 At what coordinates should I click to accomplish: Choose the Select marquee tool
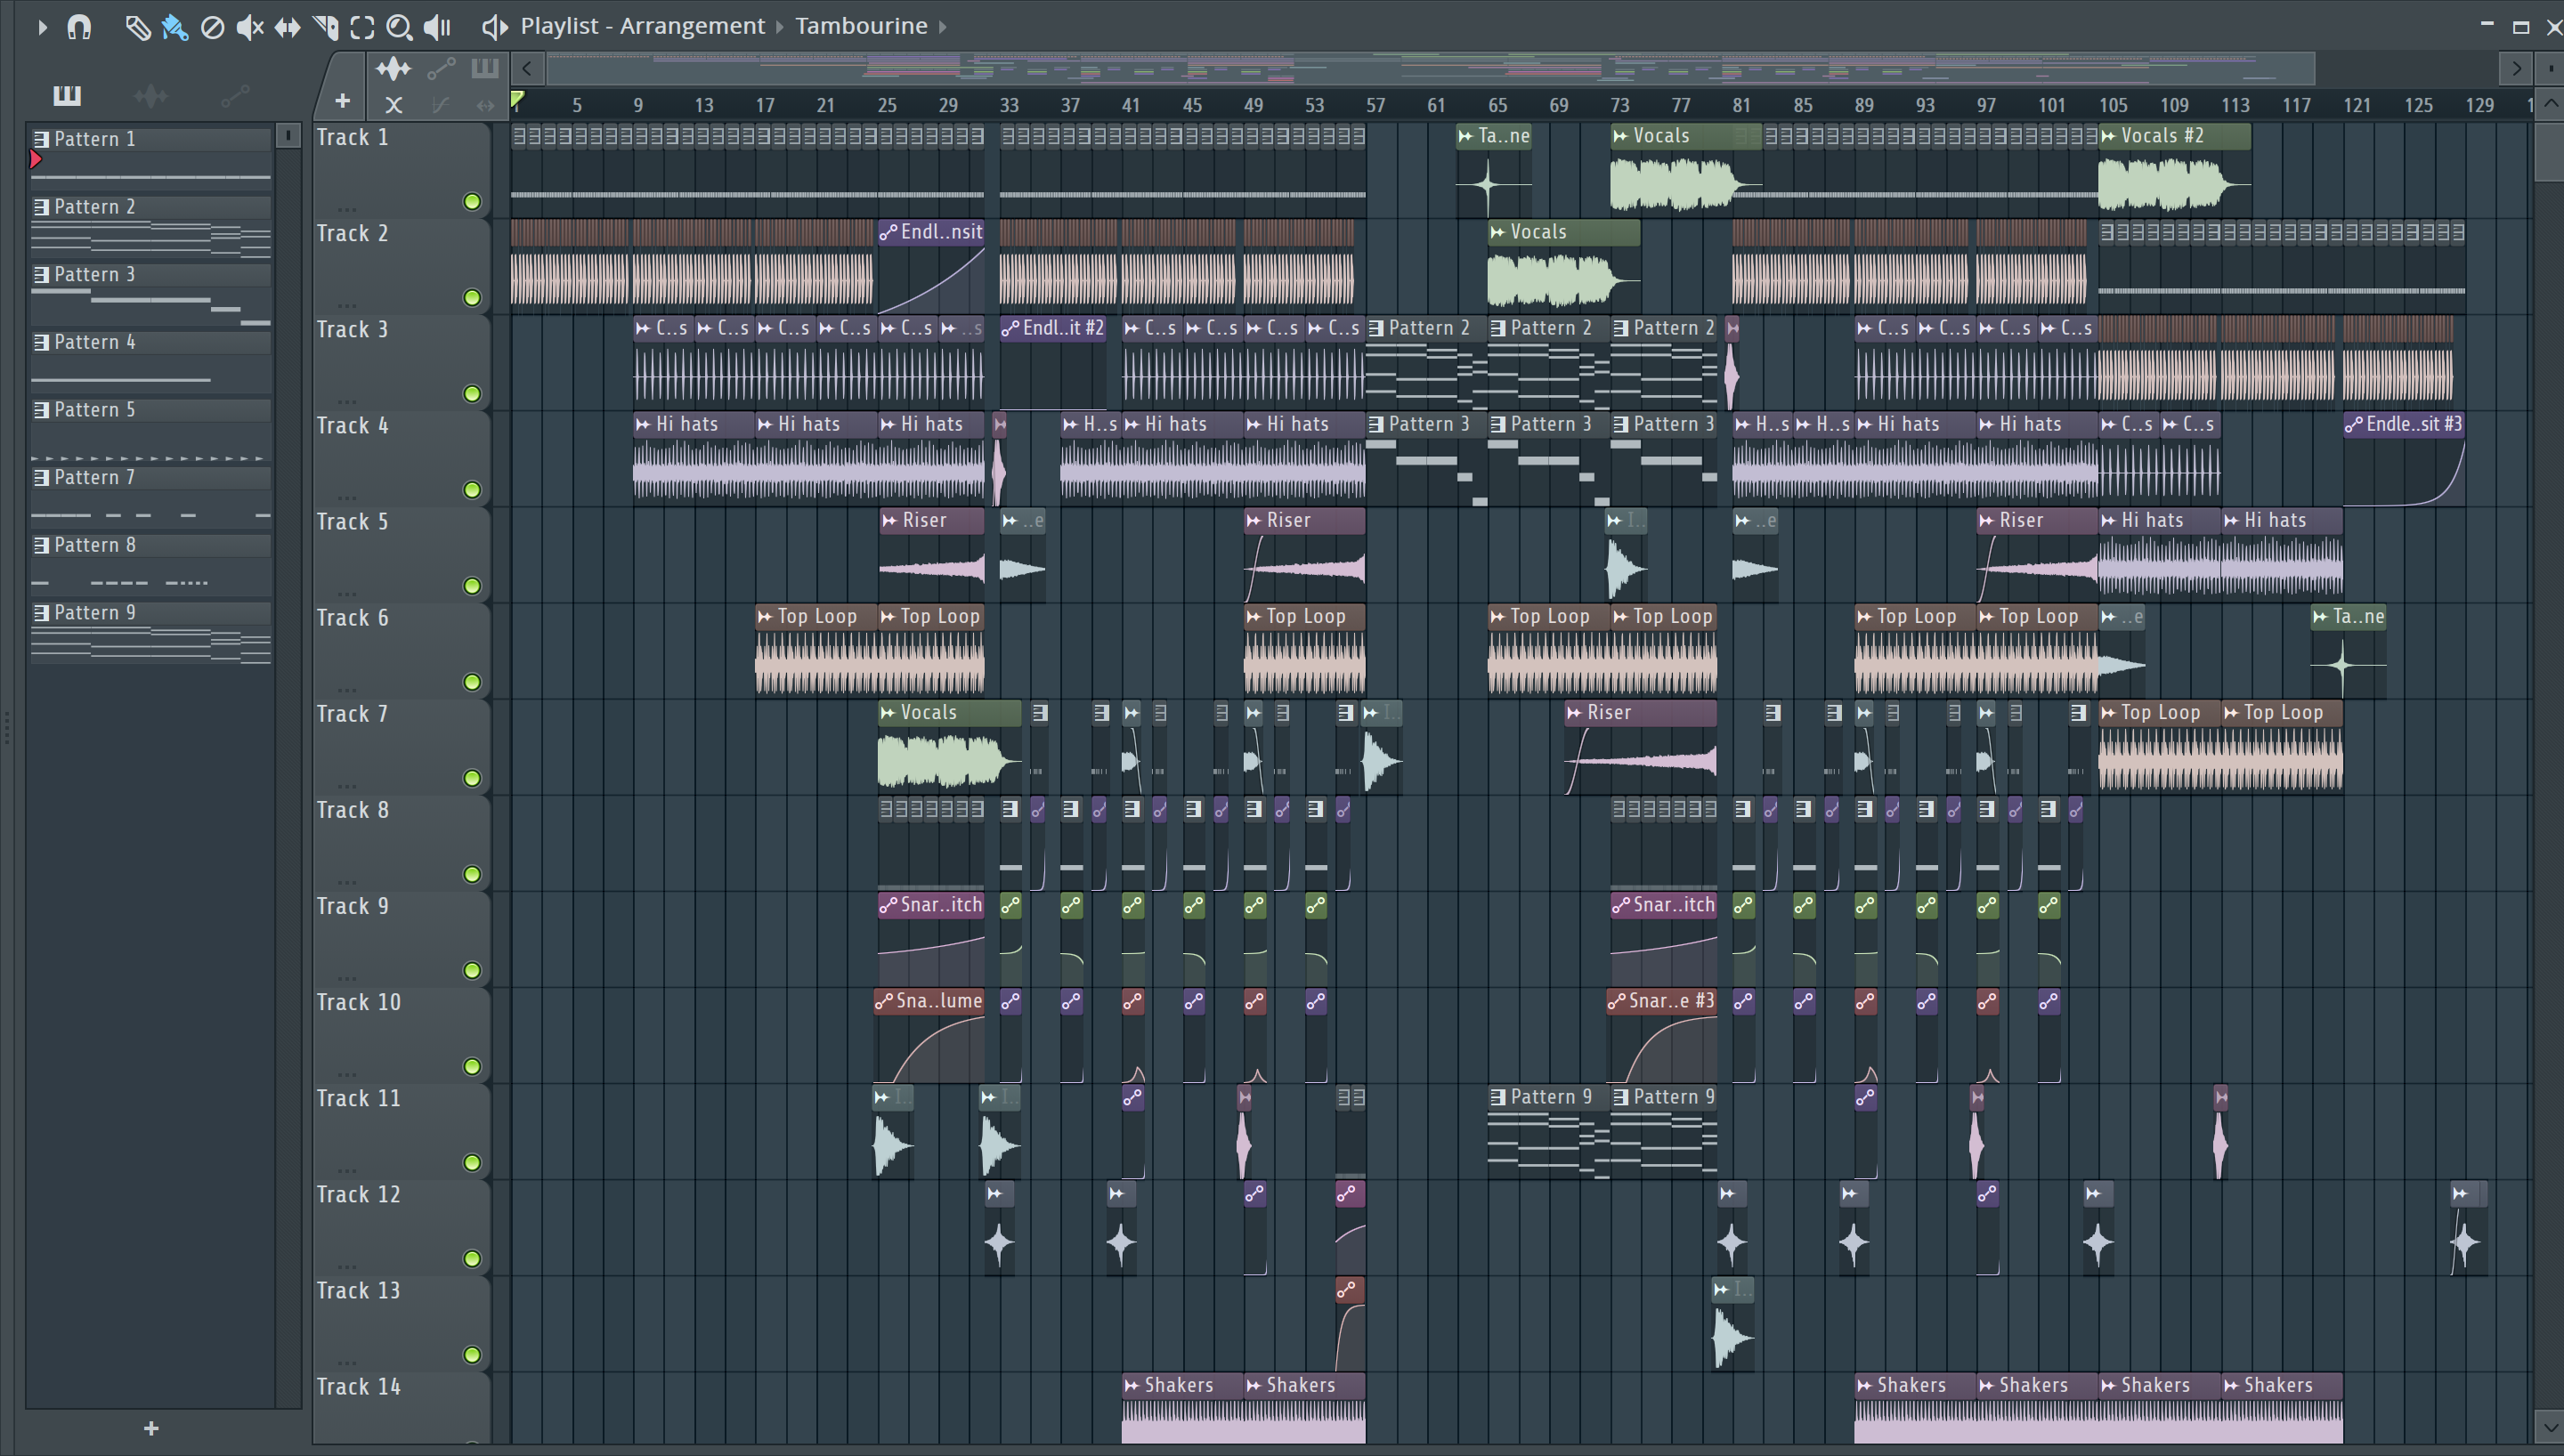pyautogui.click(x=362, y=27)
